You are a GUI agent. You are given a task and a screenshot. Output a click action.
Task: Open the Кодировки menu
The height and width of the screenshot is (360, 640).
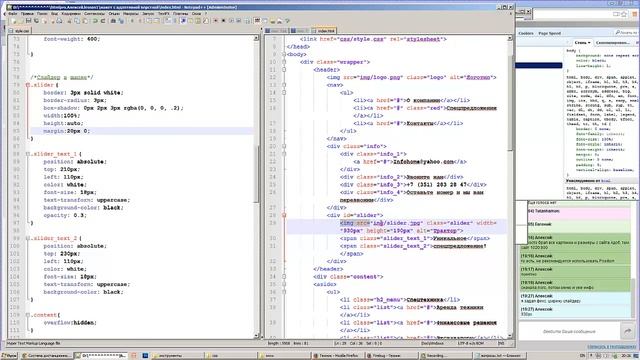71,13
